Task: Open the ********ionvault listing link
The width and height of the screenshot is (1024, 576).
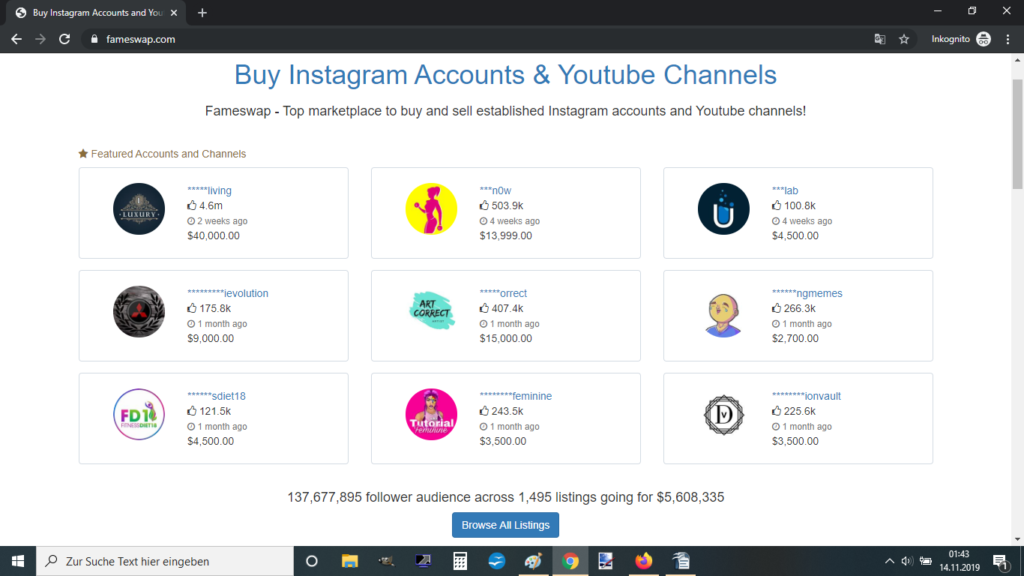Action: (806, 396)
